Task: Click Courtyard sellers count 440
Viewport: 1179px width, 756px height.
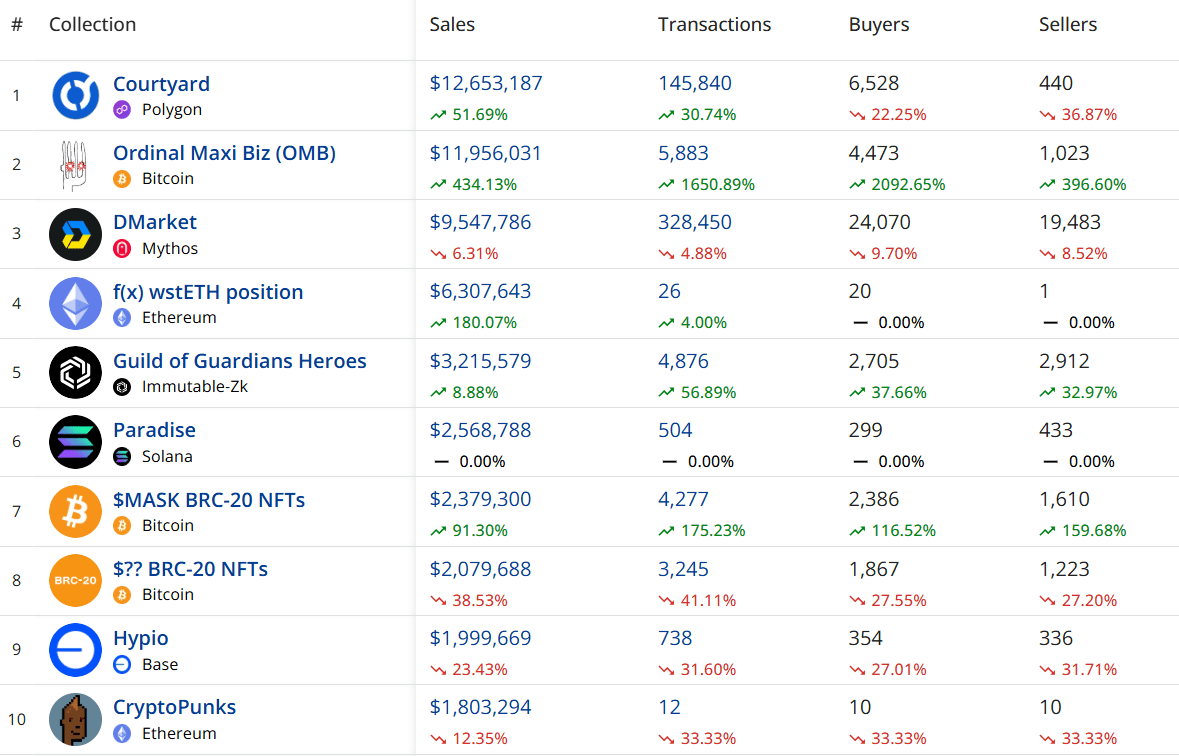Action: point(1056,83)
